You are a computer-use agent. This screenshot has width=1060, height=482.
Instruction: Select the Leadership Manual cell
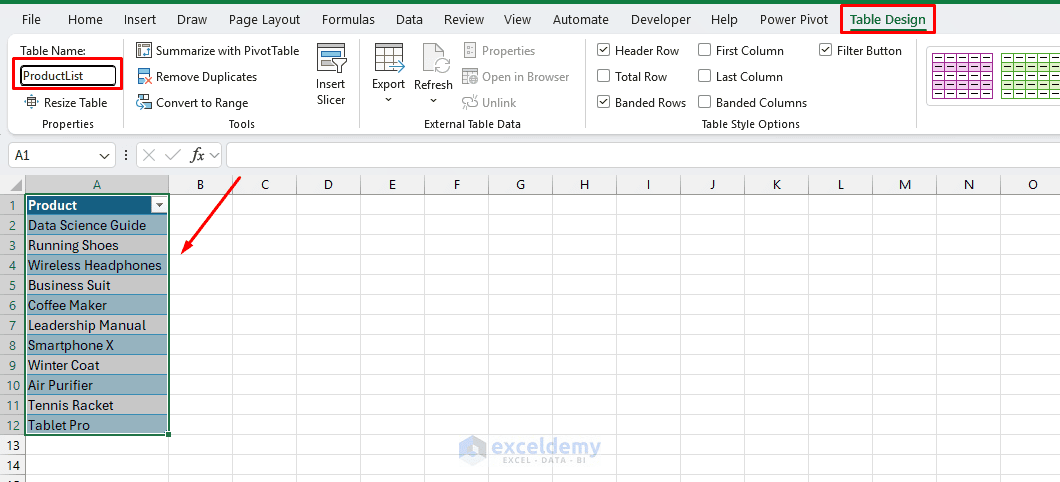point(97,325)
